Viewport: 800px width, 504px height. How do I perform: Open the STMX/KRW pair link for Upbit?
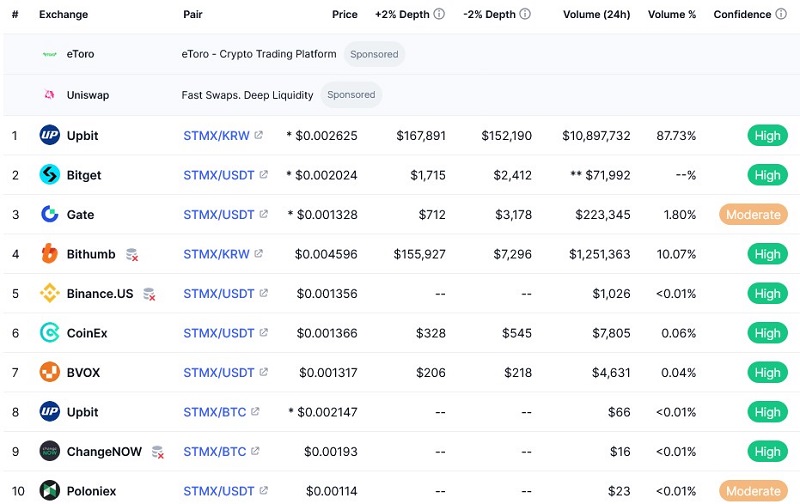click(216, 135)
